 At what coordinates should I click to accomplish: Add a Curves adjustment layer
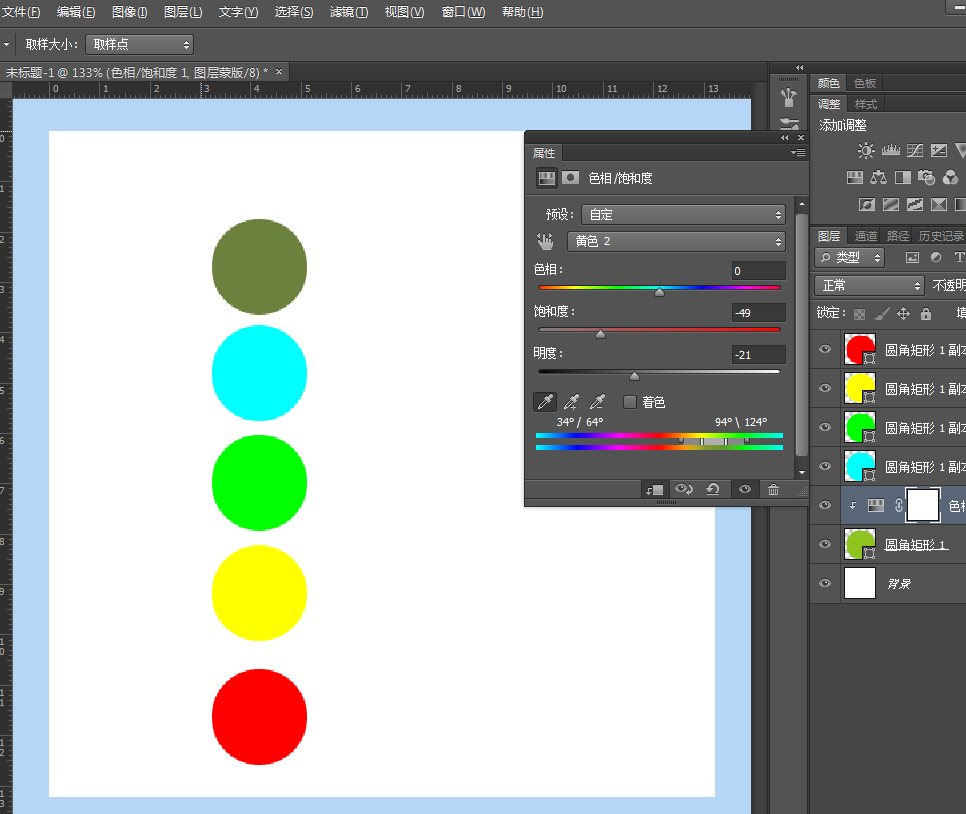point(915,151)
